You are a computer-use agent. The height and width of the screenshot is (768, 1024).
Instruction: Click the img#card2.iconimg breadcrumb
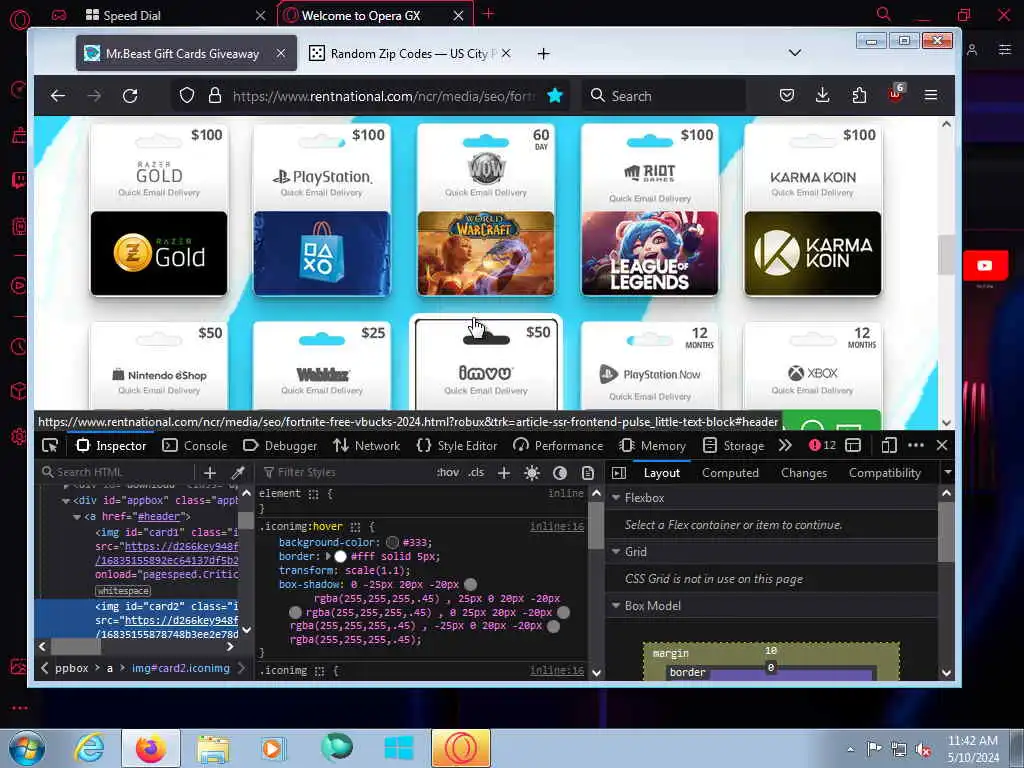[x=181, y=668]
